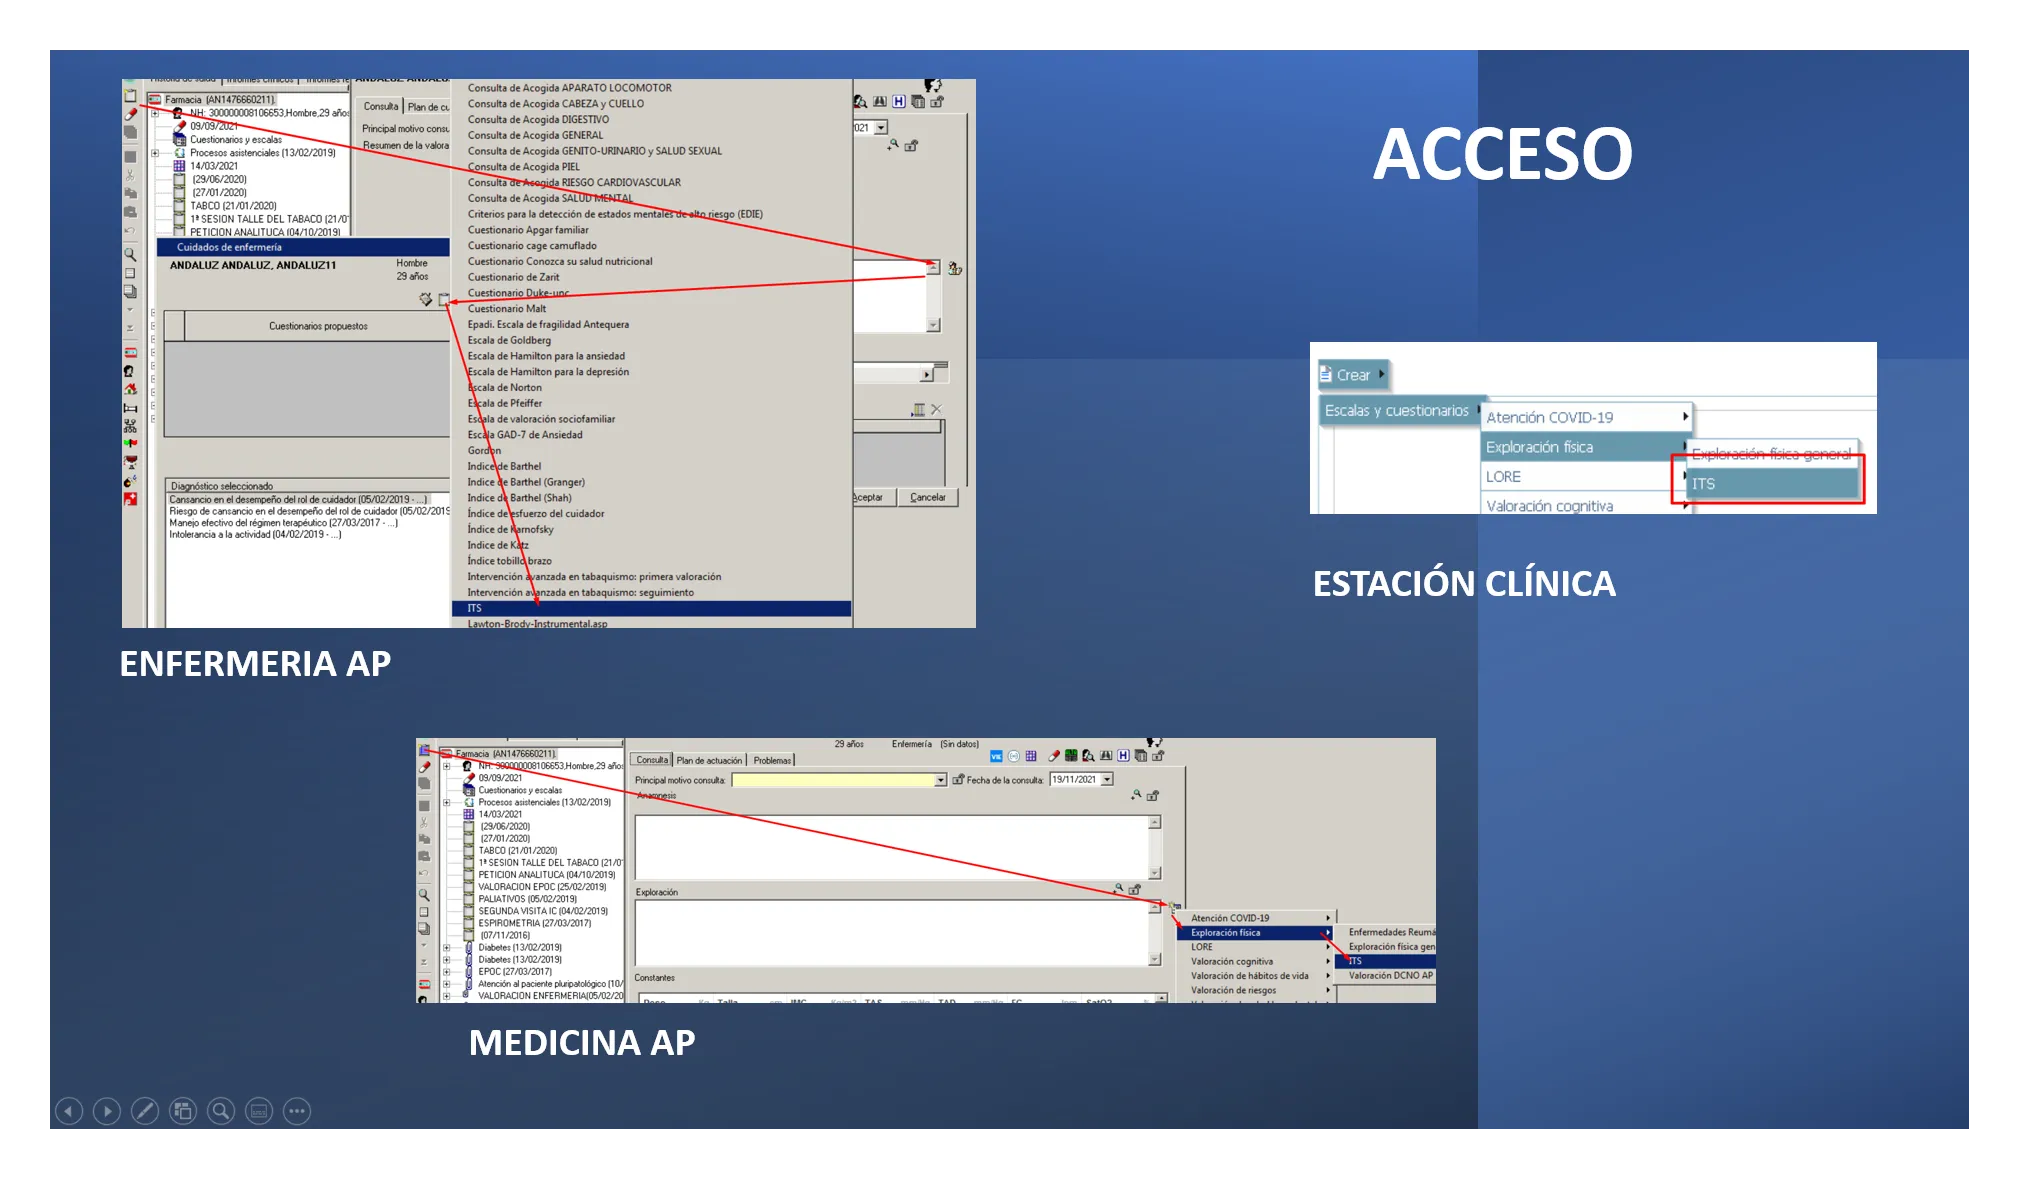Click blue H icon in Medicina AP toolbar
Image resolution: width=2019 pixels, height=1179 pixels.
coord(1124,756)
